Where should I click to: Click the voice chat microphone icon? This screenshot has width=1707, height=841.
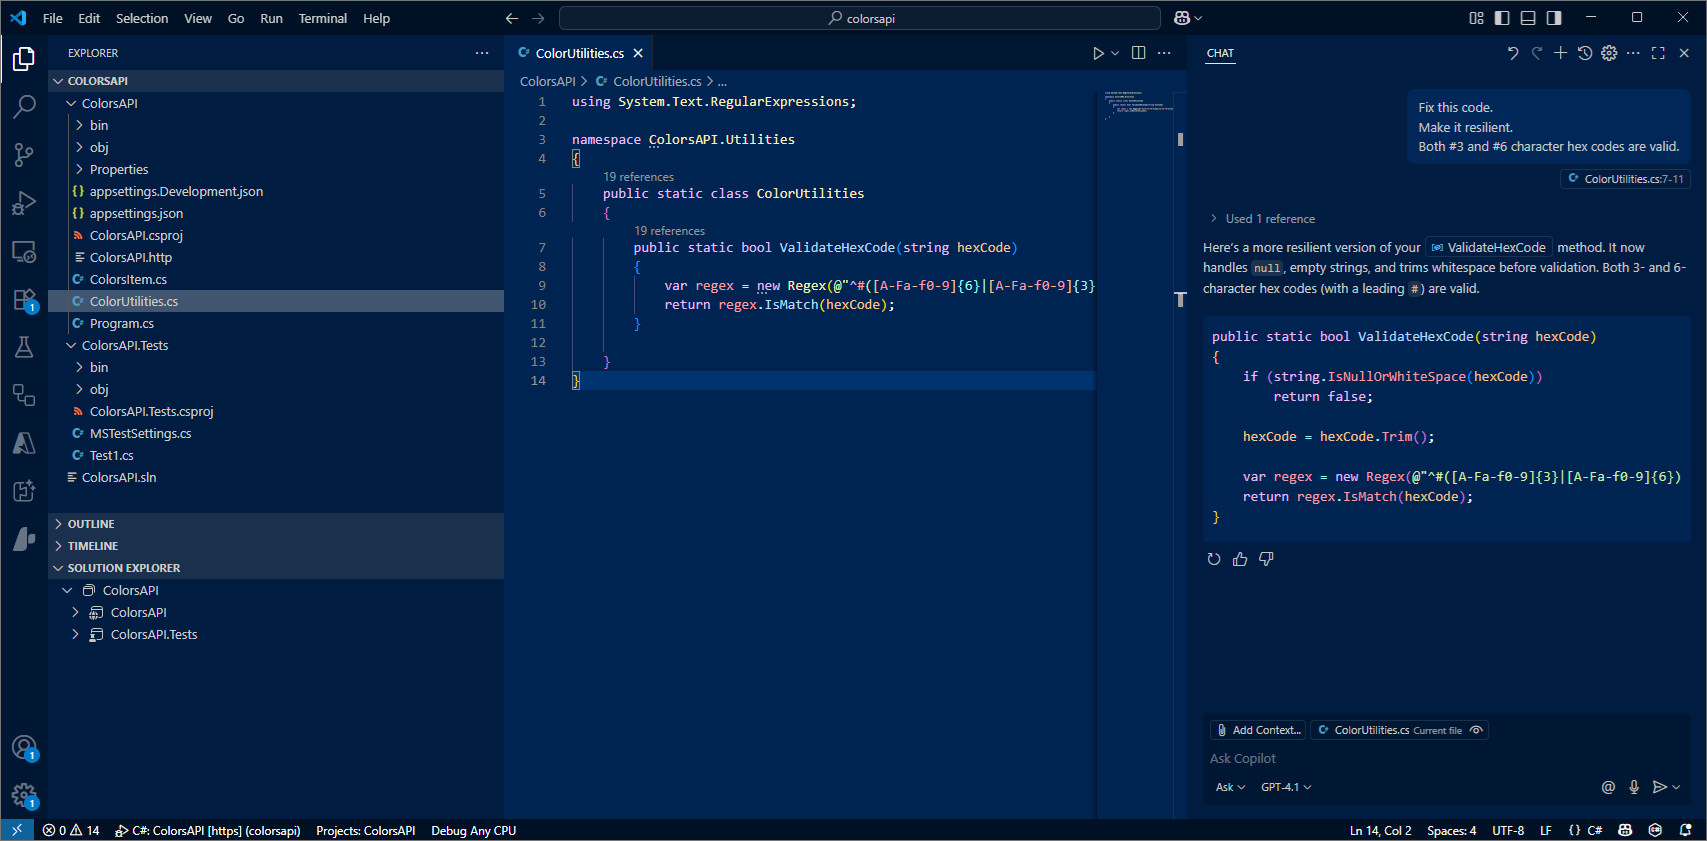(x=1634, y=787)
